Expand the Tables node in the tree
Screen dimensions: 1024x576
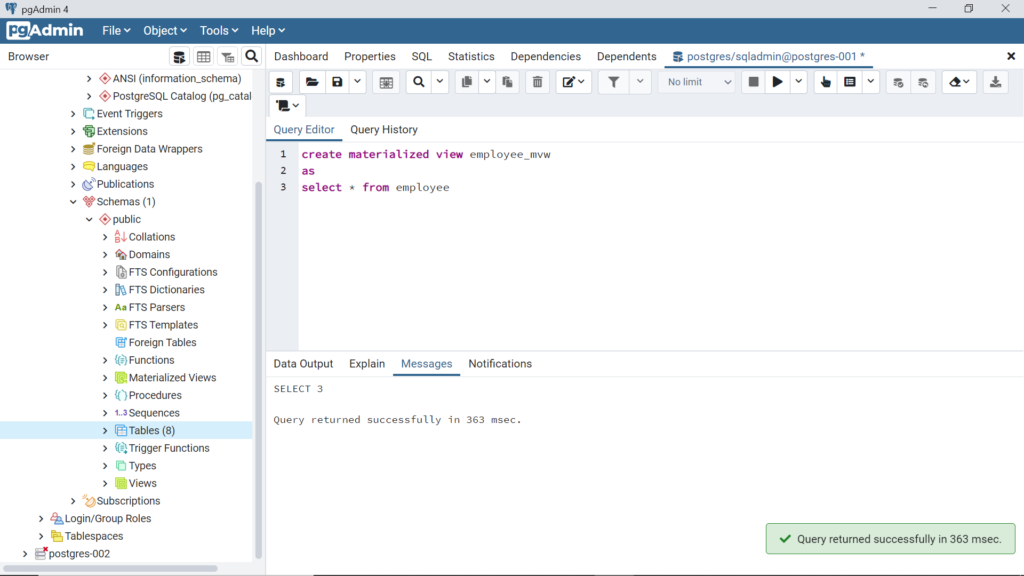tap(107, 430)
